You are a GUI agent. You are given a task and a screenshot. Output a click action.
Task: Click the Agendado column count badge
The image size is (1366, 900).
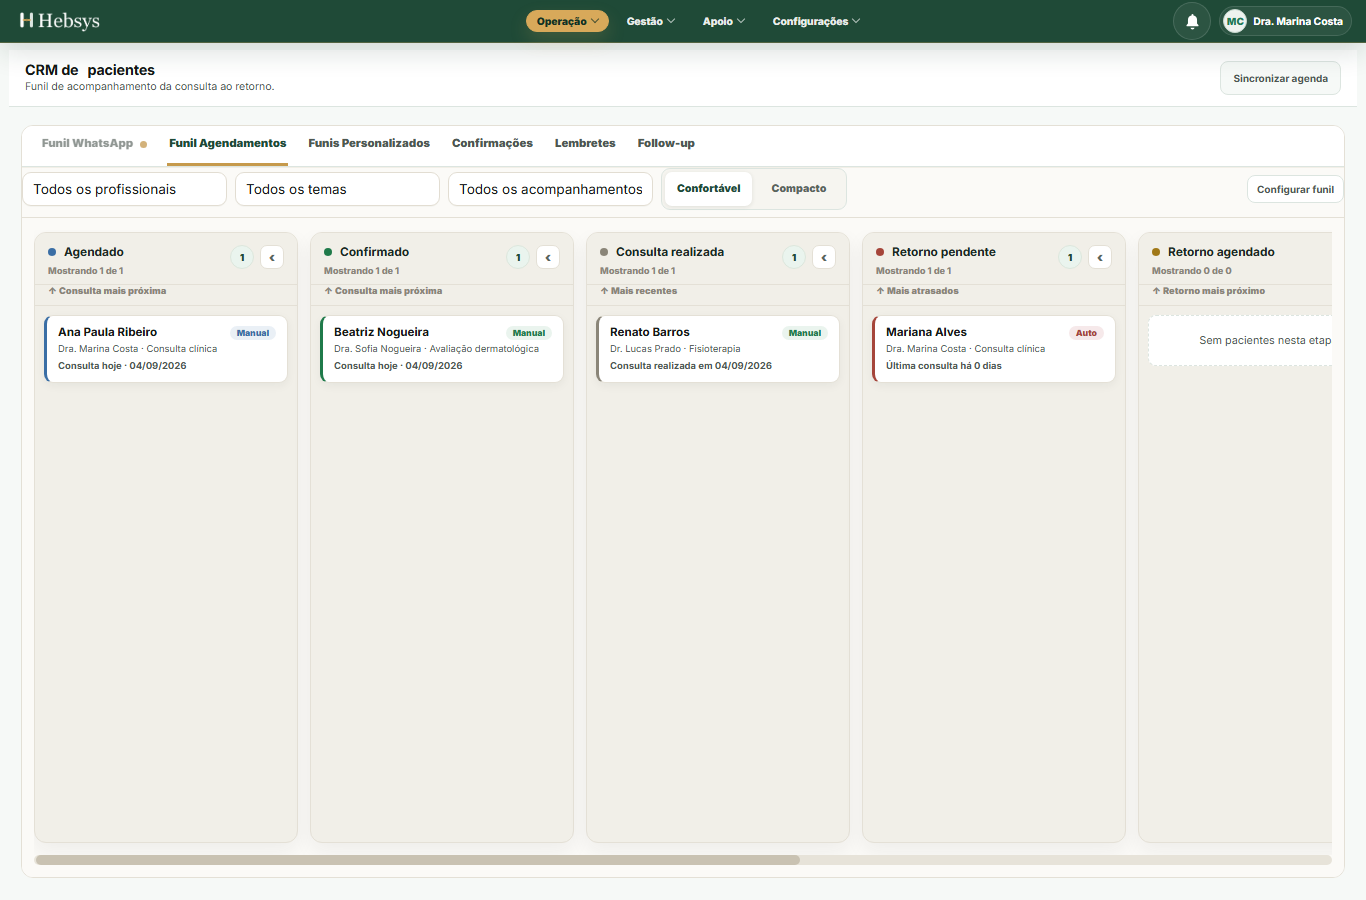(242, 257)
